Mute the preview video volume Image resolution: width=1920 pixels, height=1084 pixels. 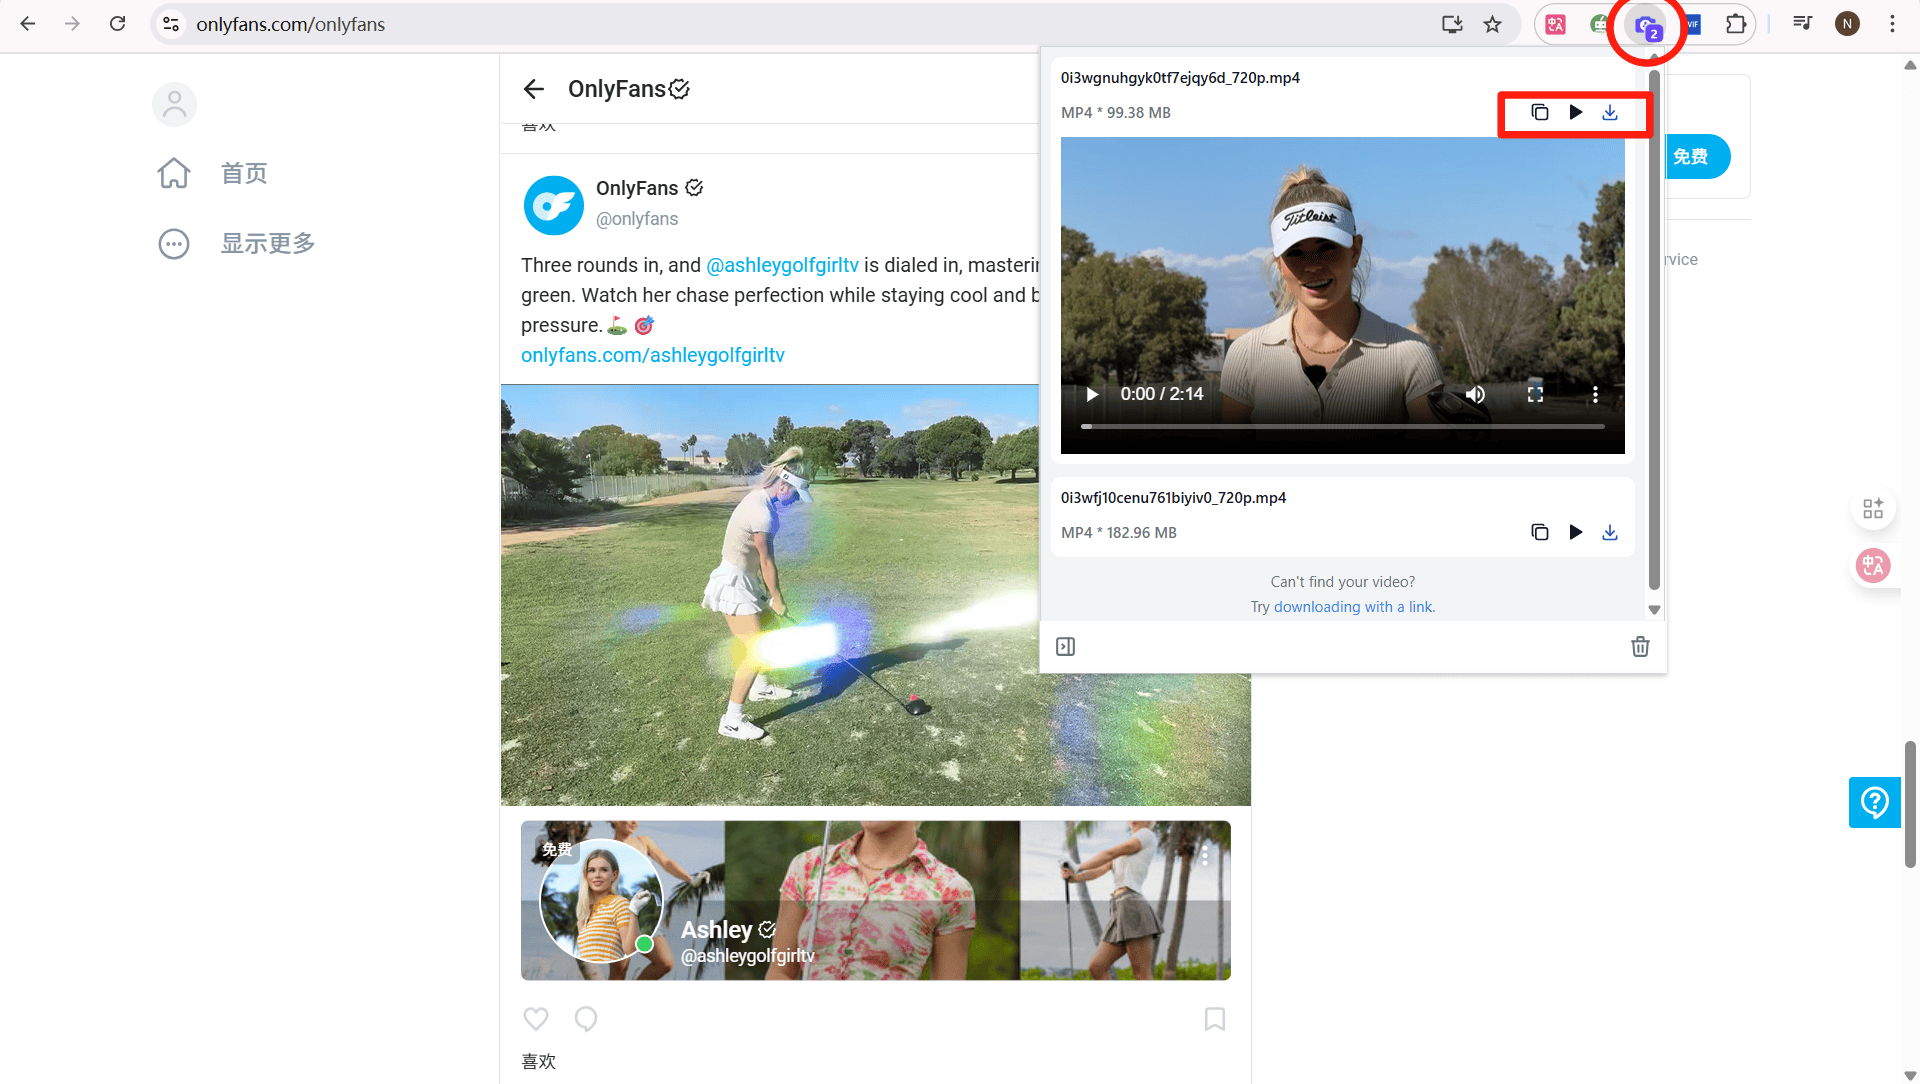1475,394
